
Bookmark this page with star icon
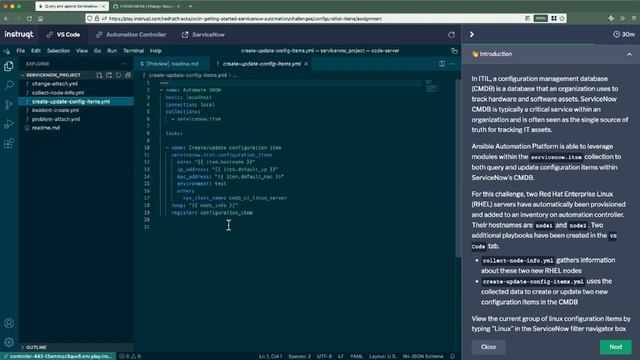tap(562, 18)
